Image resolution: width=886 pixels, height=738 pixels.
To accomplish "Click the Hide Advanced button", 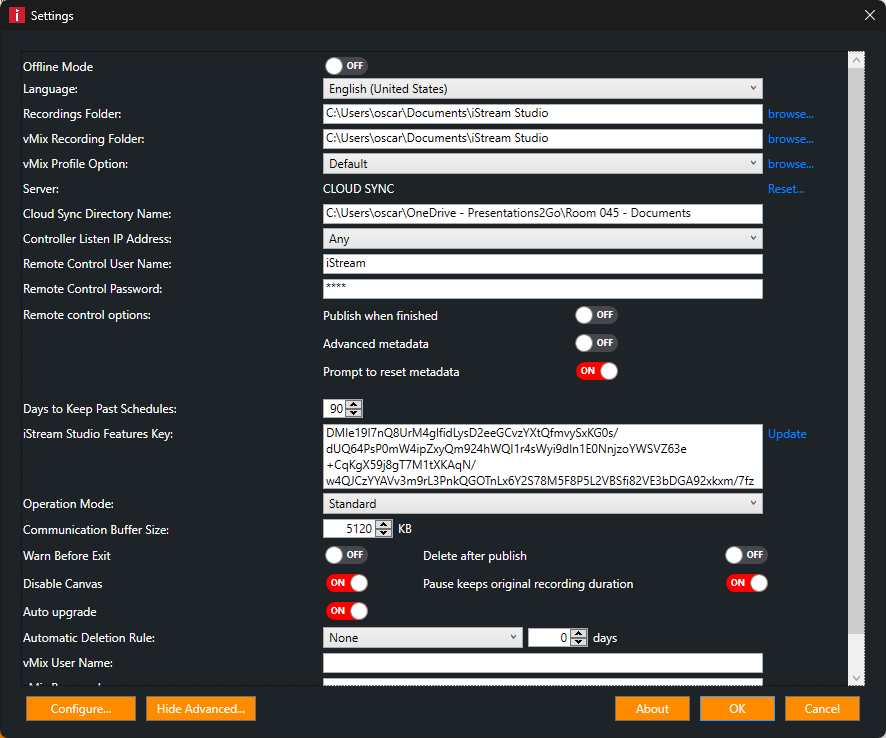I will pos(201,709).
